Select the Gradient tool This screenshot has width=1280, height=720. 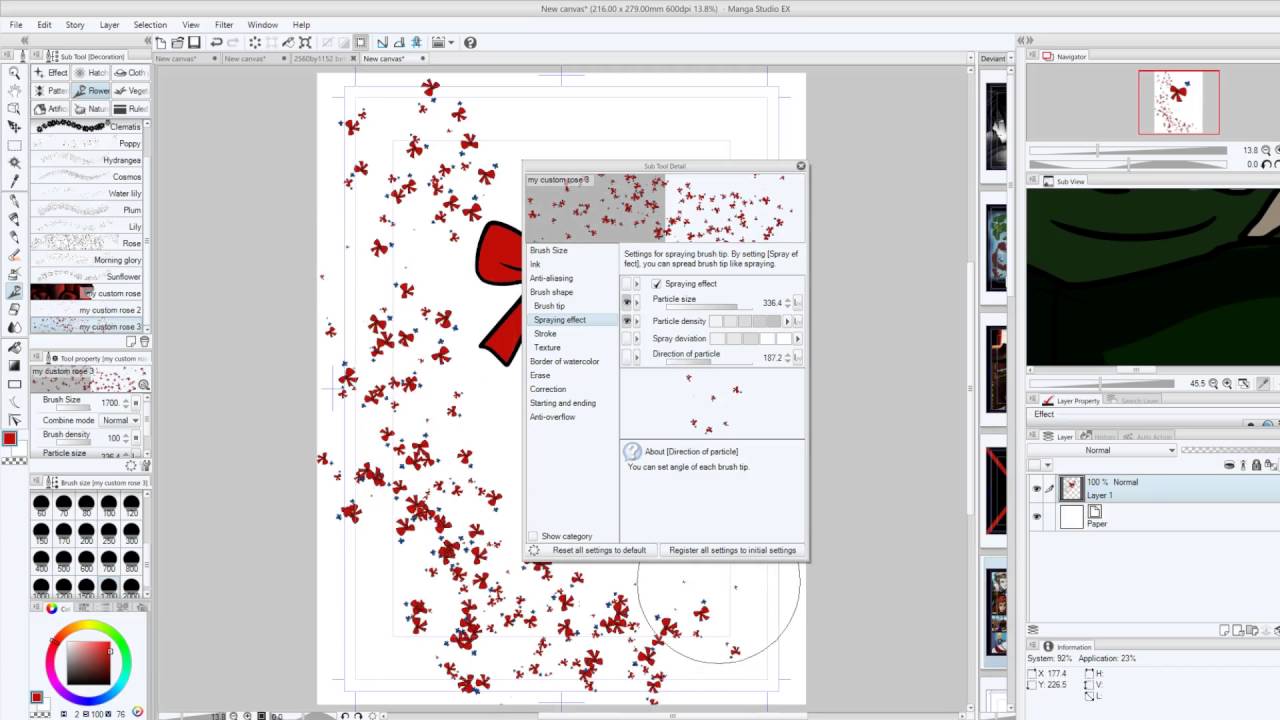coord(14,365)
